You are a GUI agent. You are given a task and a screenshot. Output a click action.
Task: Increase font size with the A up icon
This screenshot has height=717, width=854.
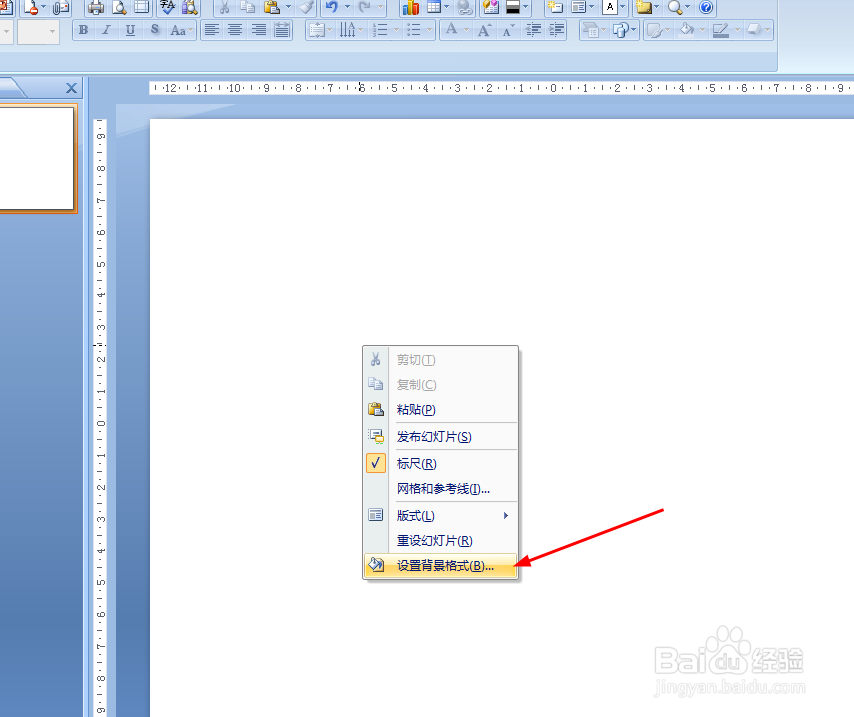coord(484,30)
